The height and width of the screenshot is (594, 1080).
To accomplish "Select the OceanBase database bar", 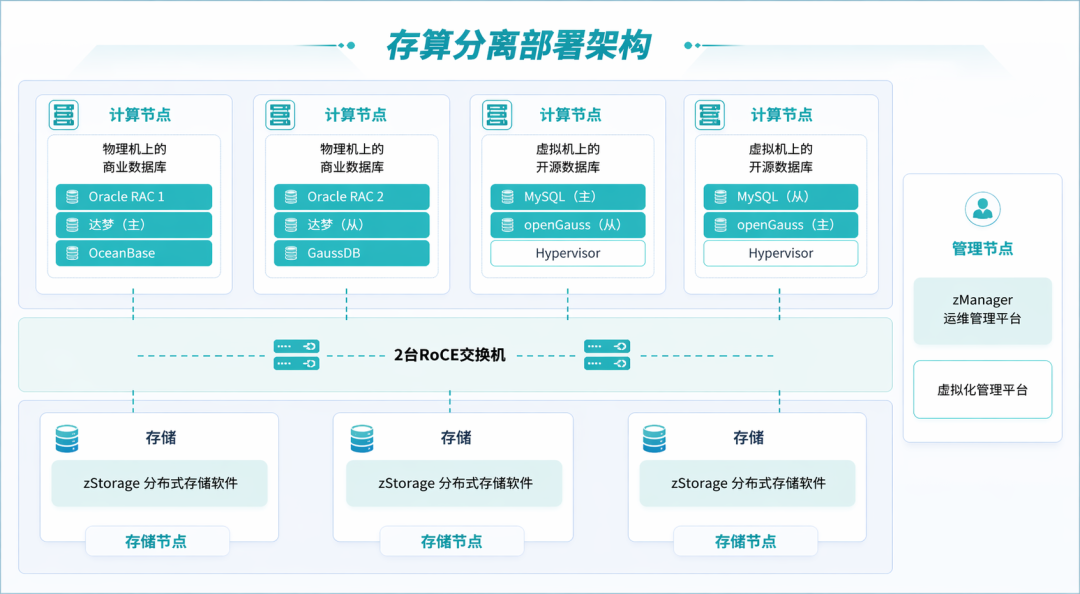I will (x=134, y=254).
